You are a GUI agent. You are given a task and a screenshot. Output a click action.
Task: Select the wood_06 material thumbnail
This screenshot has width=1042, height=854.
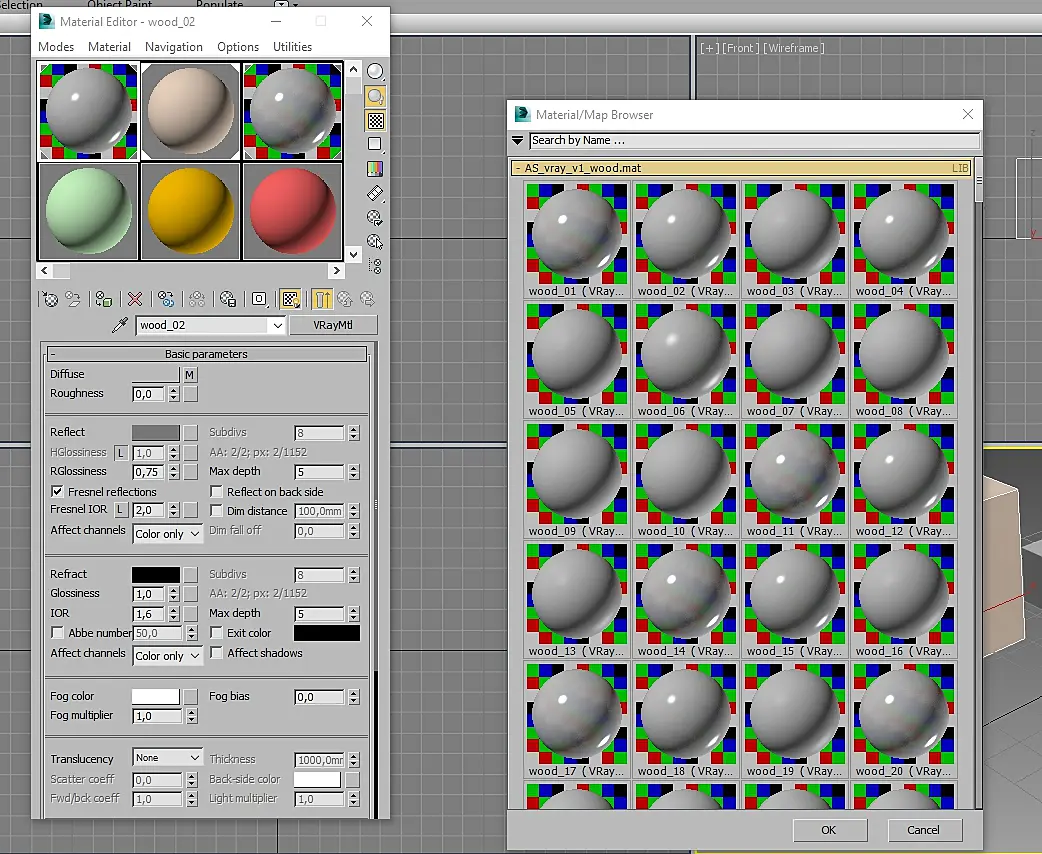tap(685, 360)
